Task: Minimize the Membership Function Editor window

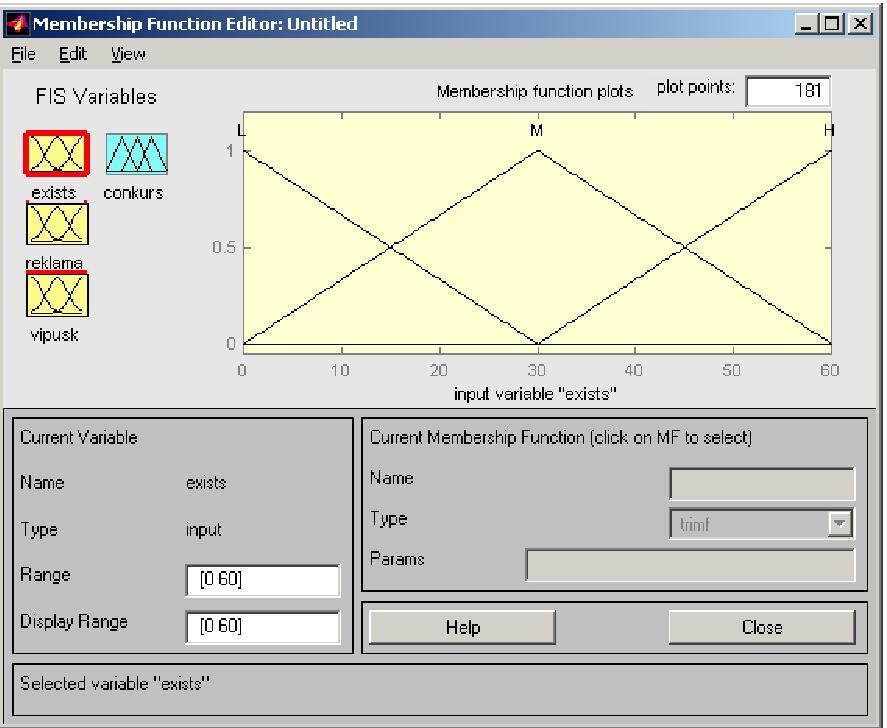Action: 807,24
